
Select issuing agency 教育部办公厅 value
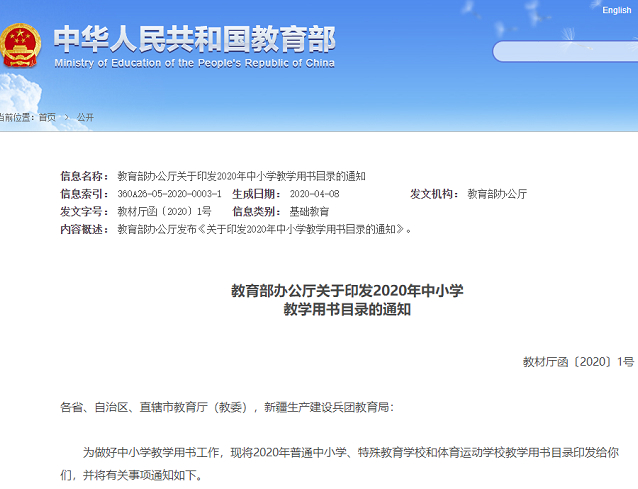click(x=497, y=194)
